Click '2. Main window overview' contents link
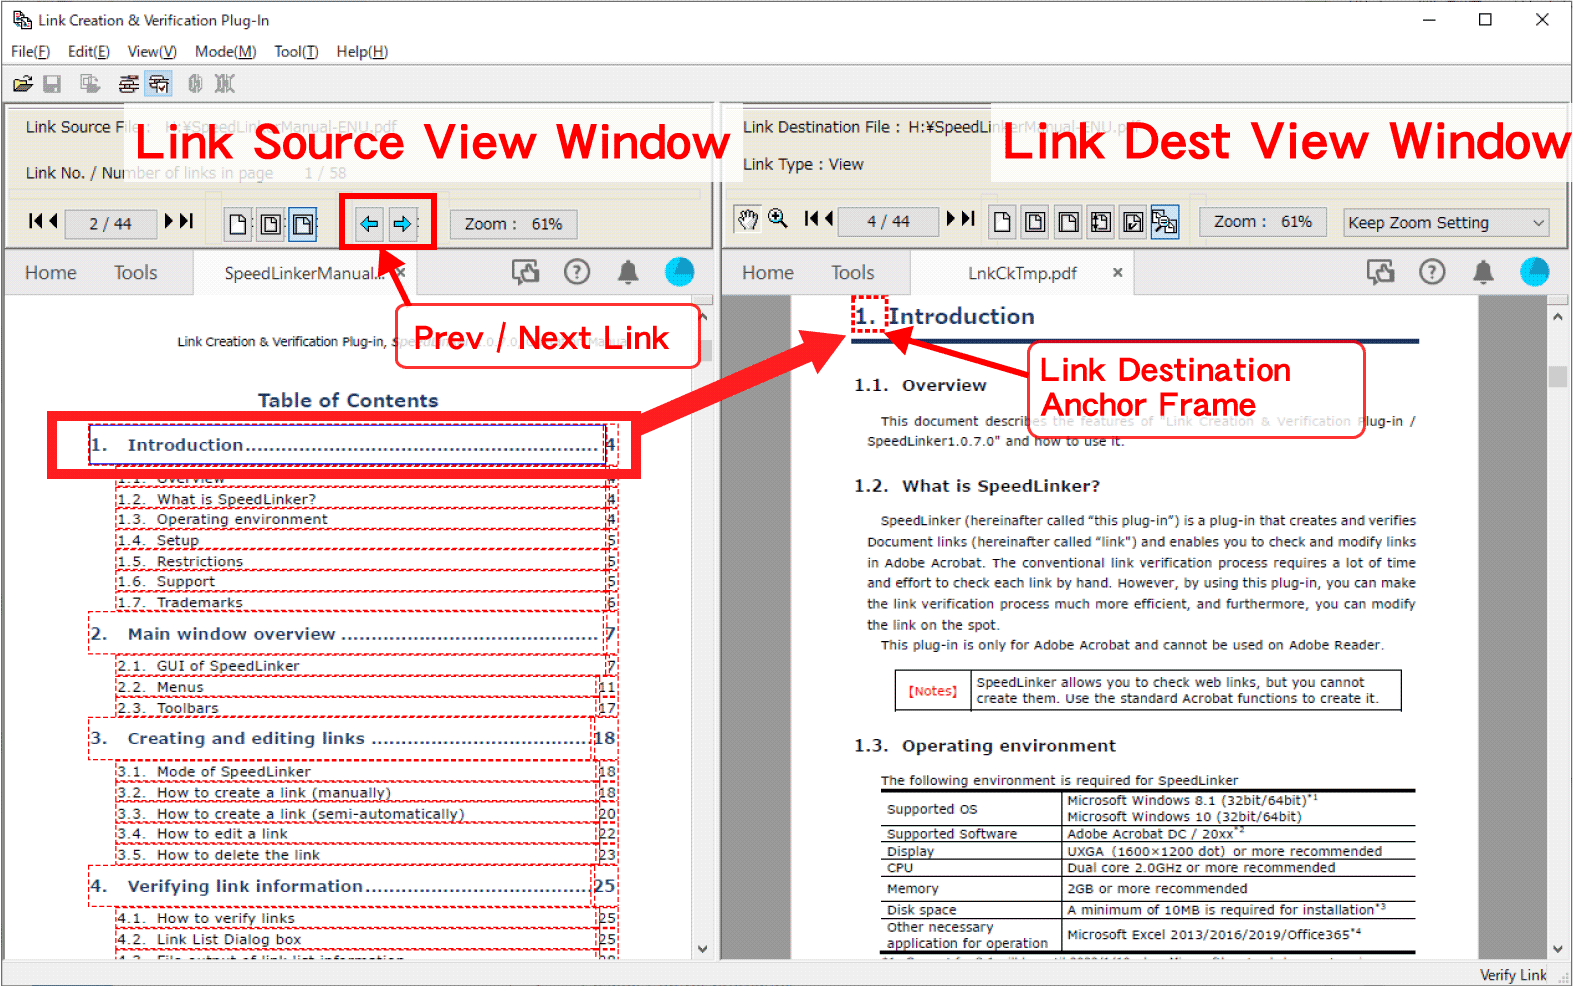 347,634
